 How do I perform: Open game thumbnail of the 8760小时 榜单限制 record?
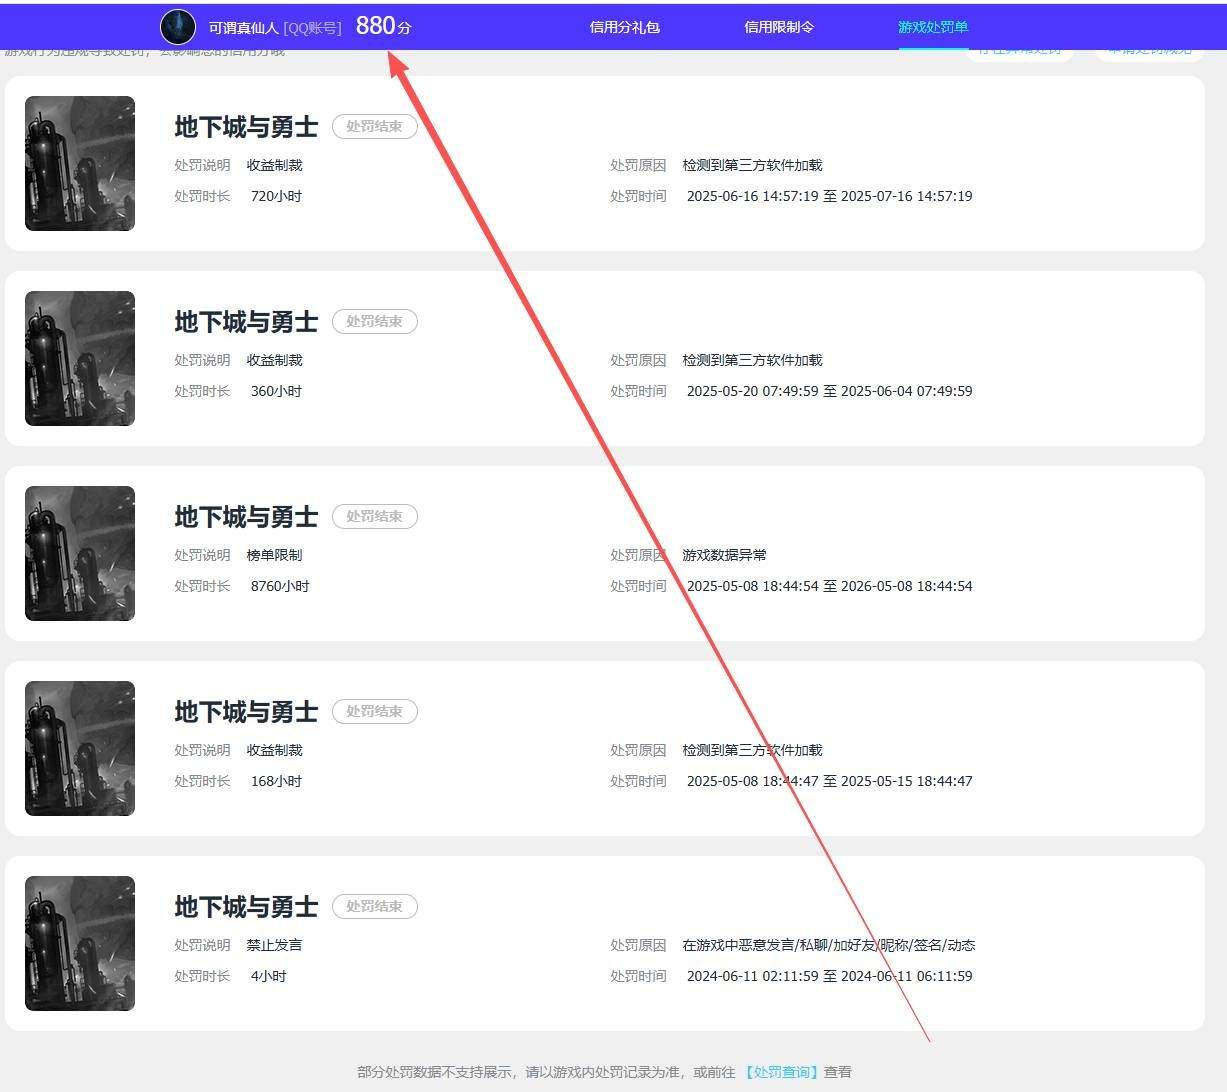80,553
